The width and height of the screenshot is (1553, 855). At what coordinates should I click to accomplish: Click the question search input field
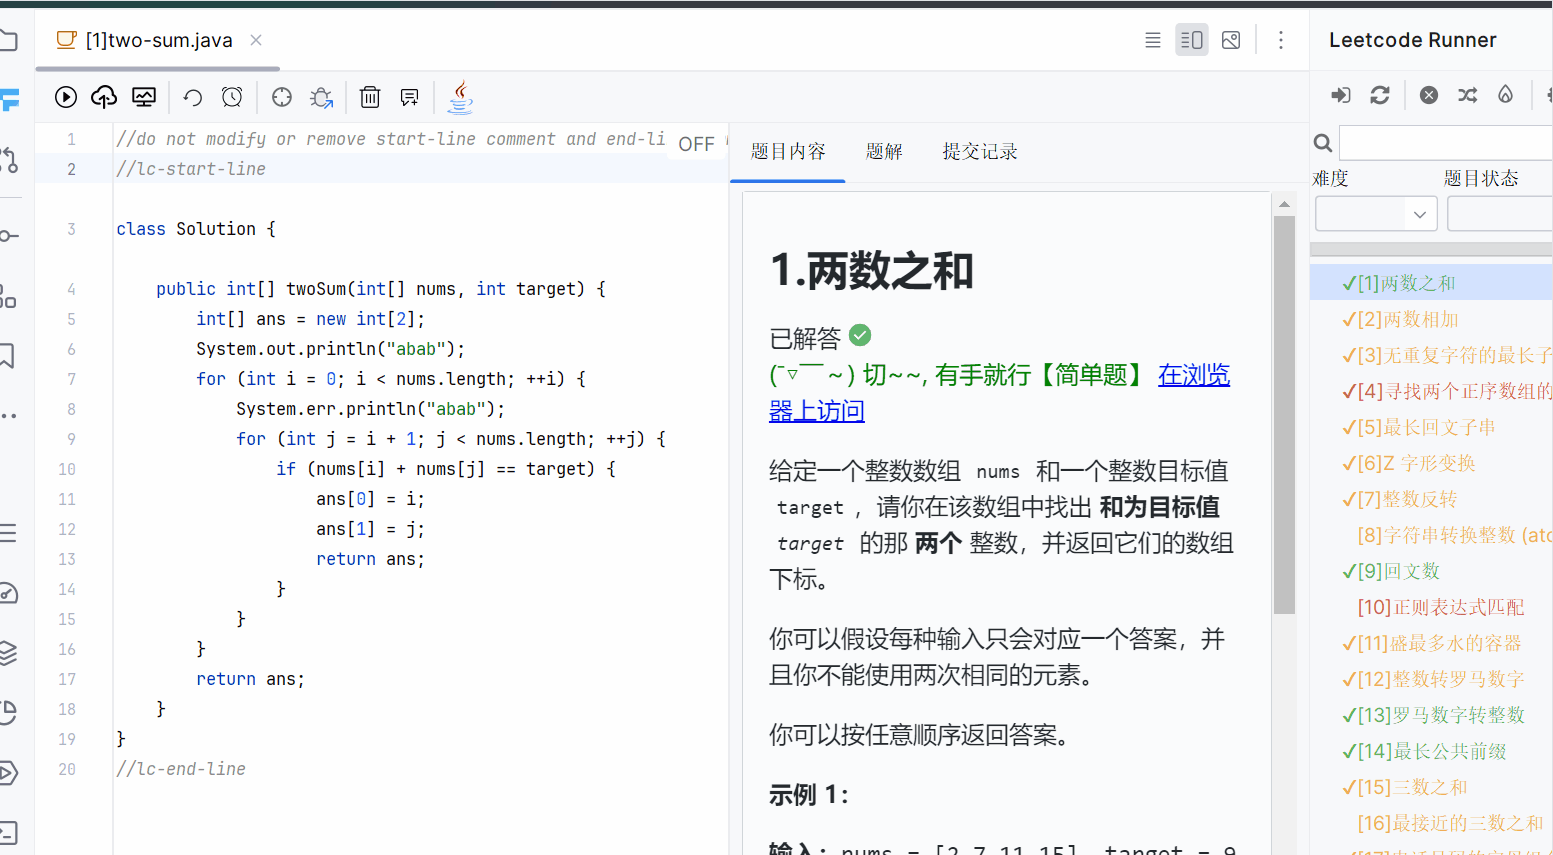click(x=1446, y=143)
